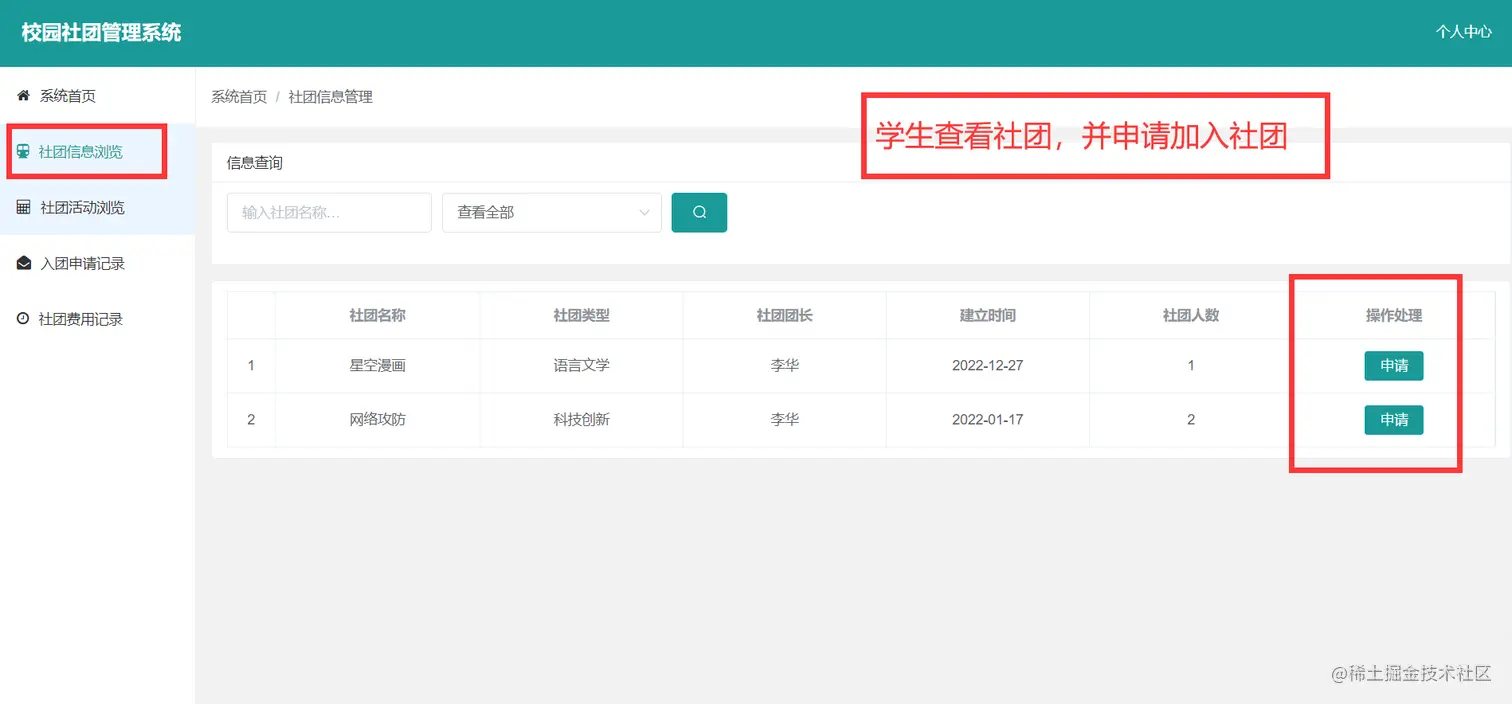Click 李华 in the 网络攻防 row

pos(785,420)
